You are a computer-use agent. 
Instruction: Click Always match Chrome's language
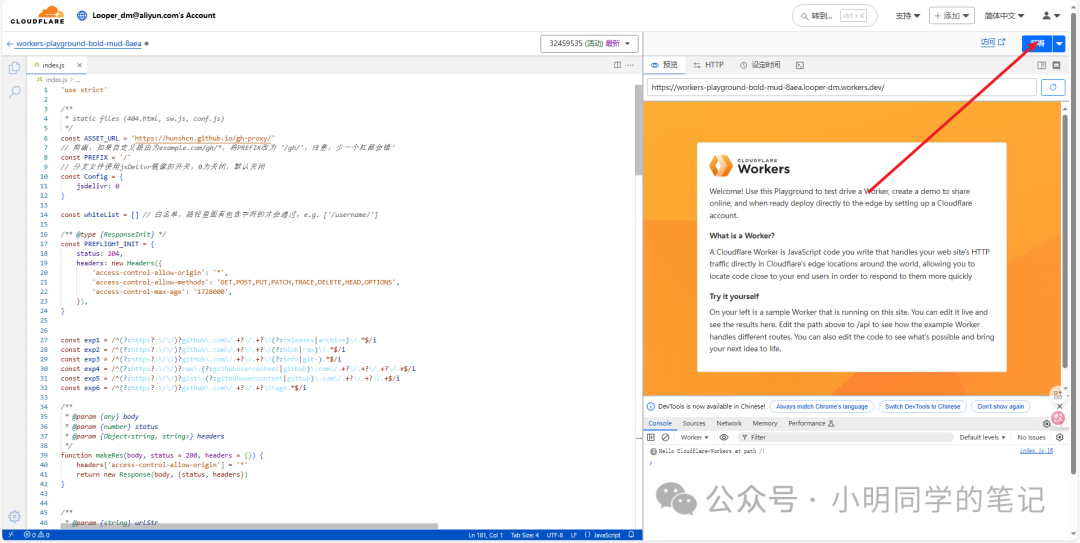(822, 407)
